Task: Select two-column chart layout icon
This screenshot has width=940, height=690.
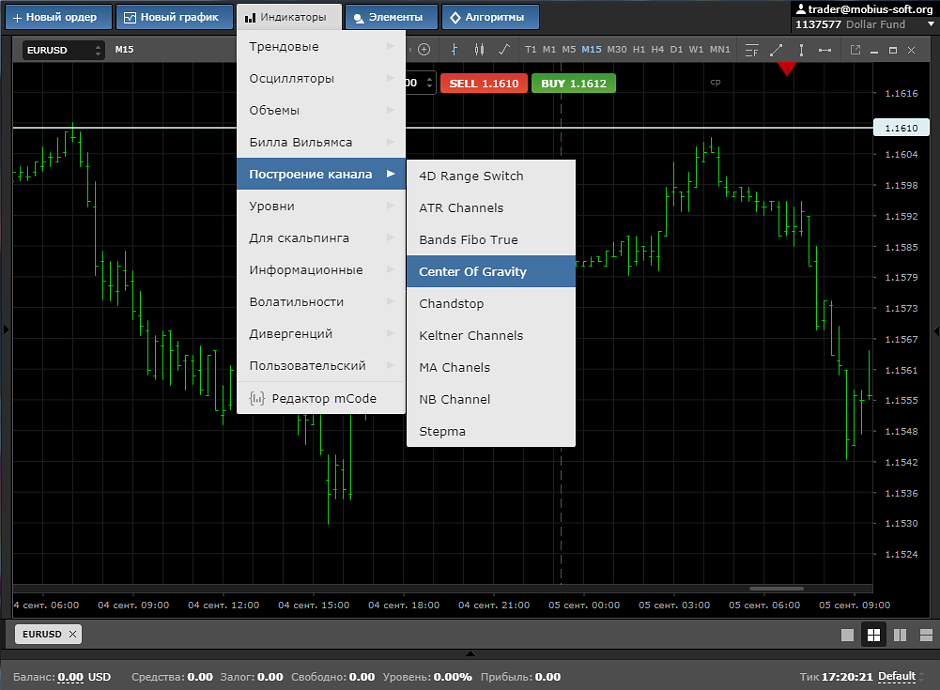Action: [x=900, y=635]
